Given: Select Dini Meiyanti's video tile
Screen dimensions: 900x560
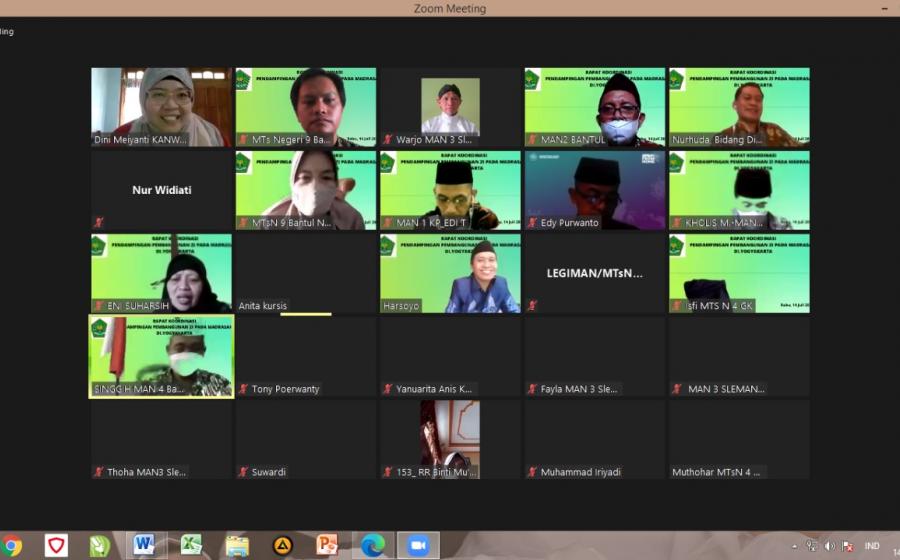Looking at the screenshot, I should click(x=161, y=107).
